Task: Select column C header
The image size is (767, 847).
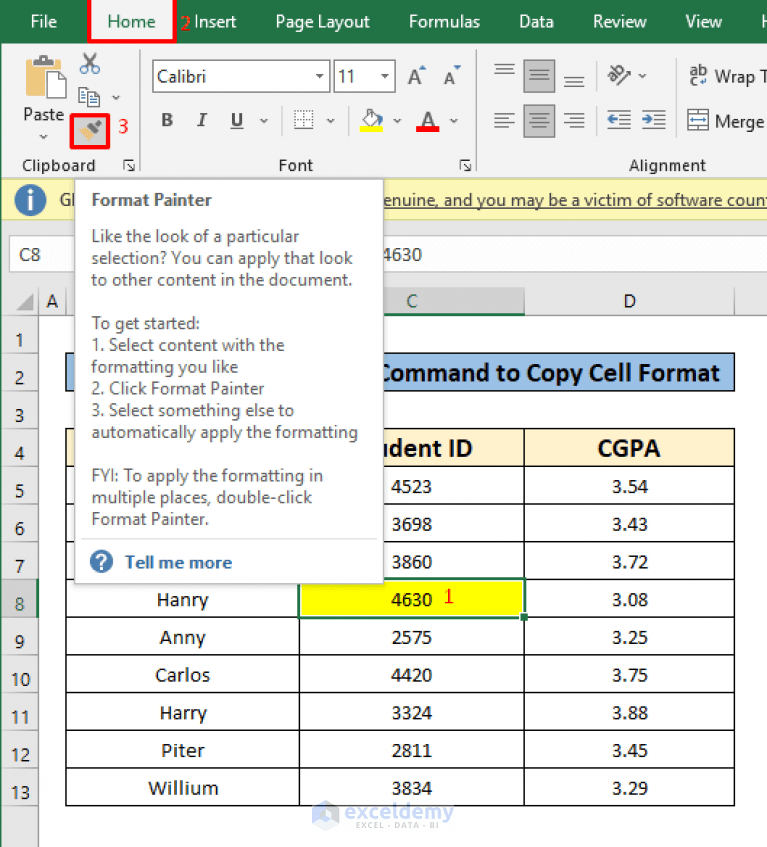Action: coord(454,301)
